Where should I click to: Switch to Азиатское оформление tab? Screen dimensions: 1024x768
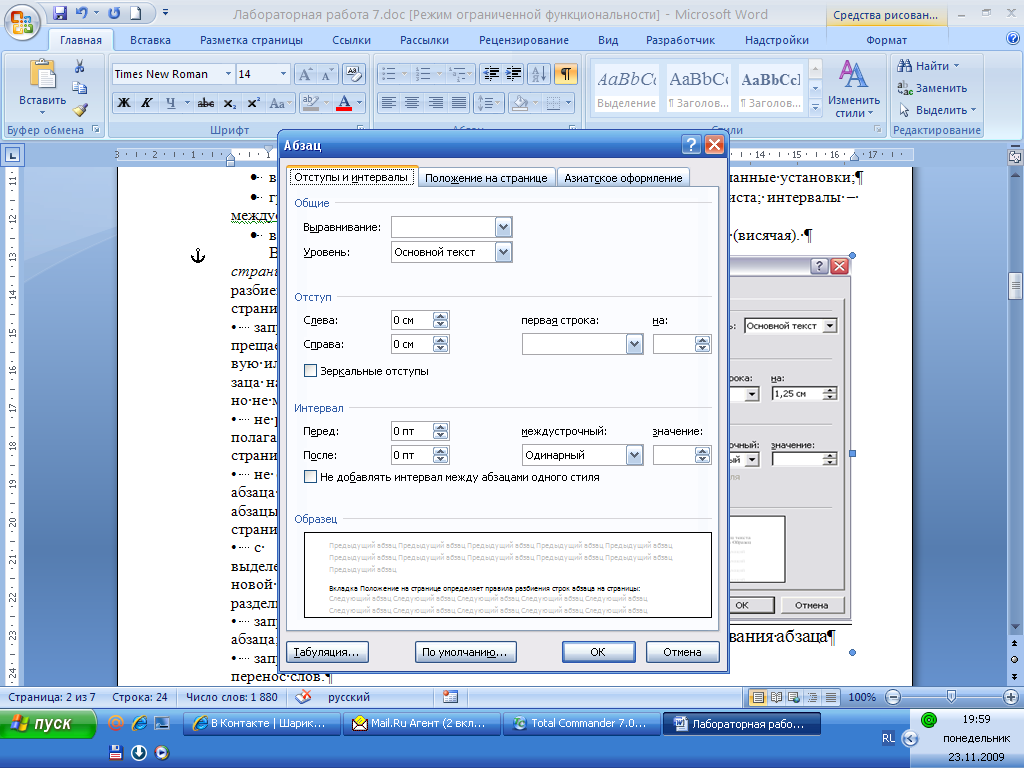point(623,178)
